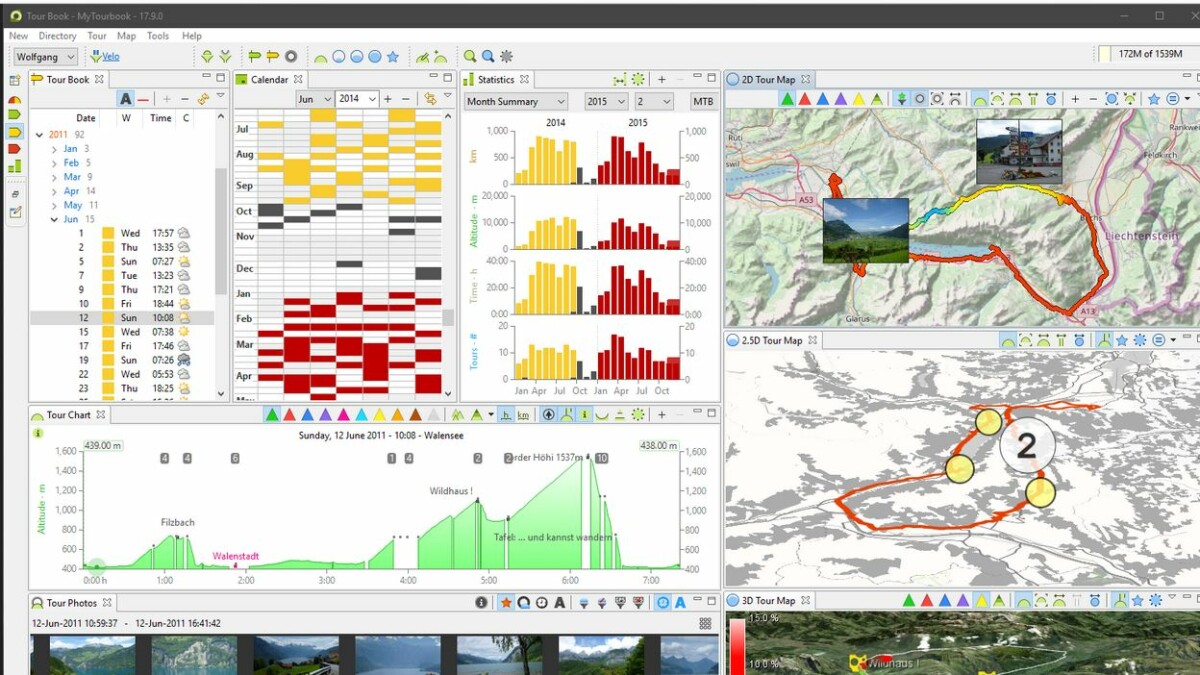Viewport: 1200px width, 675px height.
Task: Zoom in the 2D Tour Map with plus
Action: click(x=1075, y=99)
